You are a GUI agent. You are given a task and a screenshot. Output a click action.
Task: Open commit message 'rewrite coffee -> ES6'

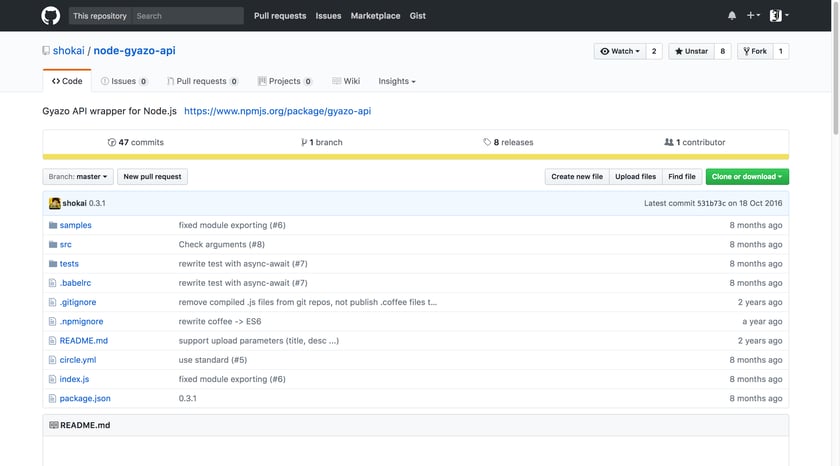click(x=220, y=321)
